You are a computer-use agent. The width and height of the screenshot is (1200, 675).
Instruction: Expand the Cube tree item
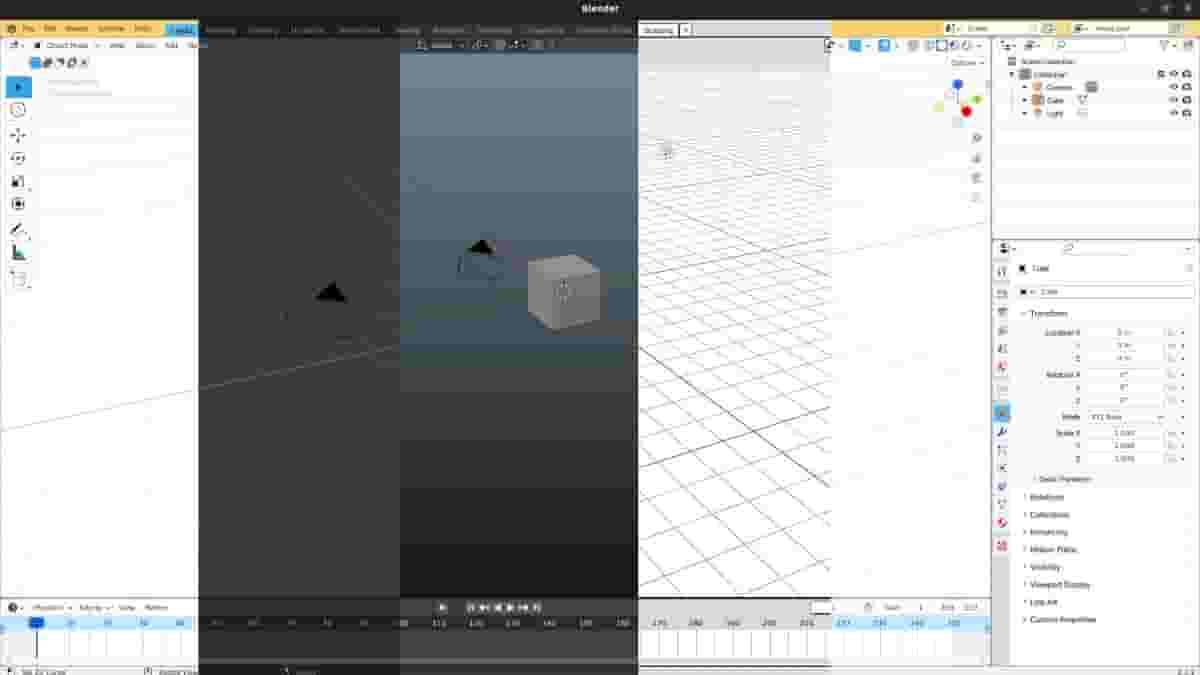point(1024,100)
